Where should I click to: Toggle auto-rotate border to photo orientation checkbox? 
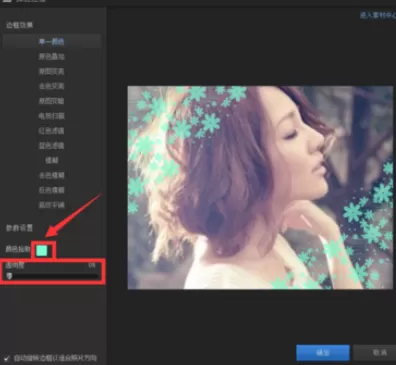(7, 358)
